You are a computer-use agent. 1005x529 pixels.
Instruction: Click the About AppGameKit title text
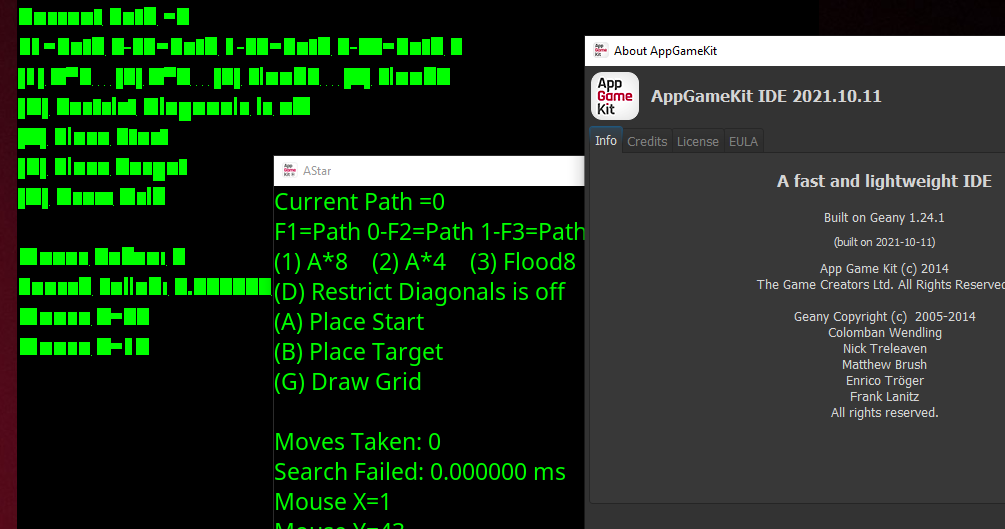tap(665, 51)
